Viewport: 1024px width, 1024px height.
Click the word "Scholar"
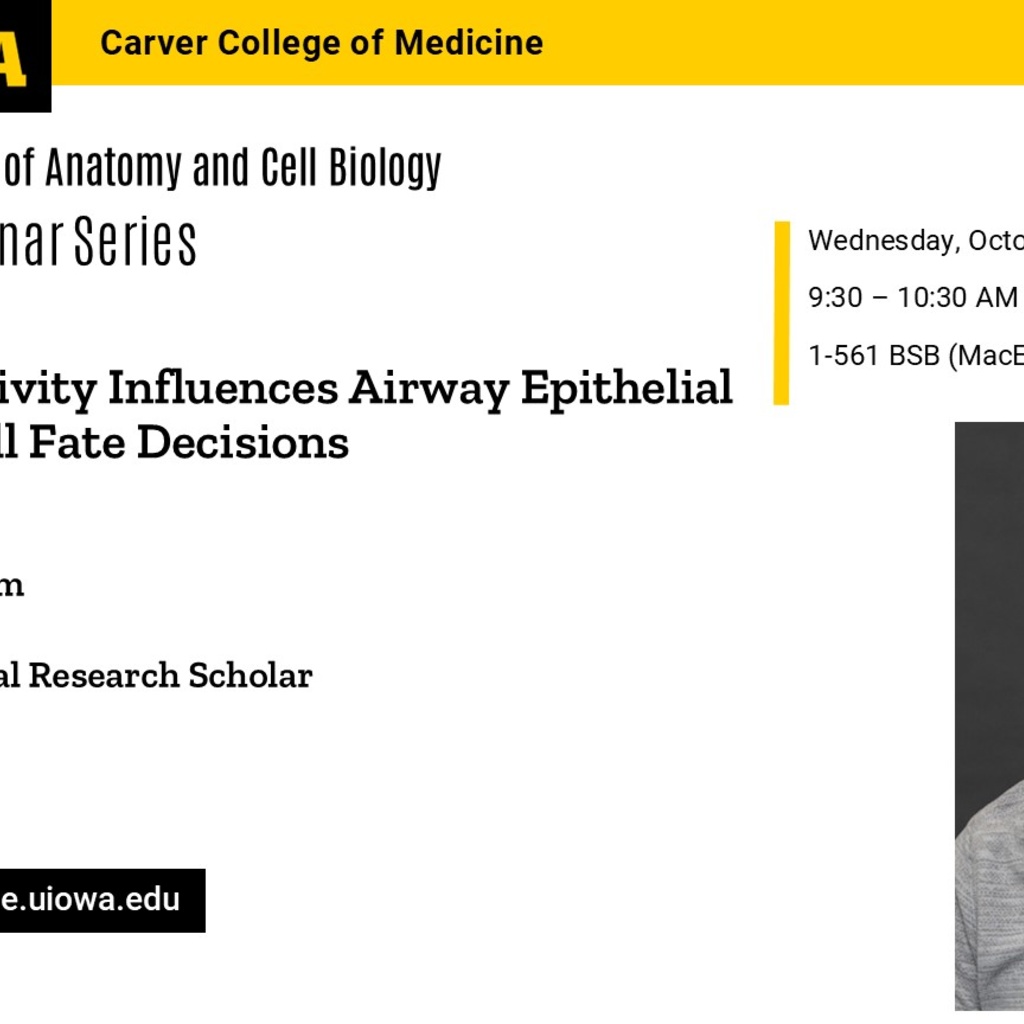(251, 676)
